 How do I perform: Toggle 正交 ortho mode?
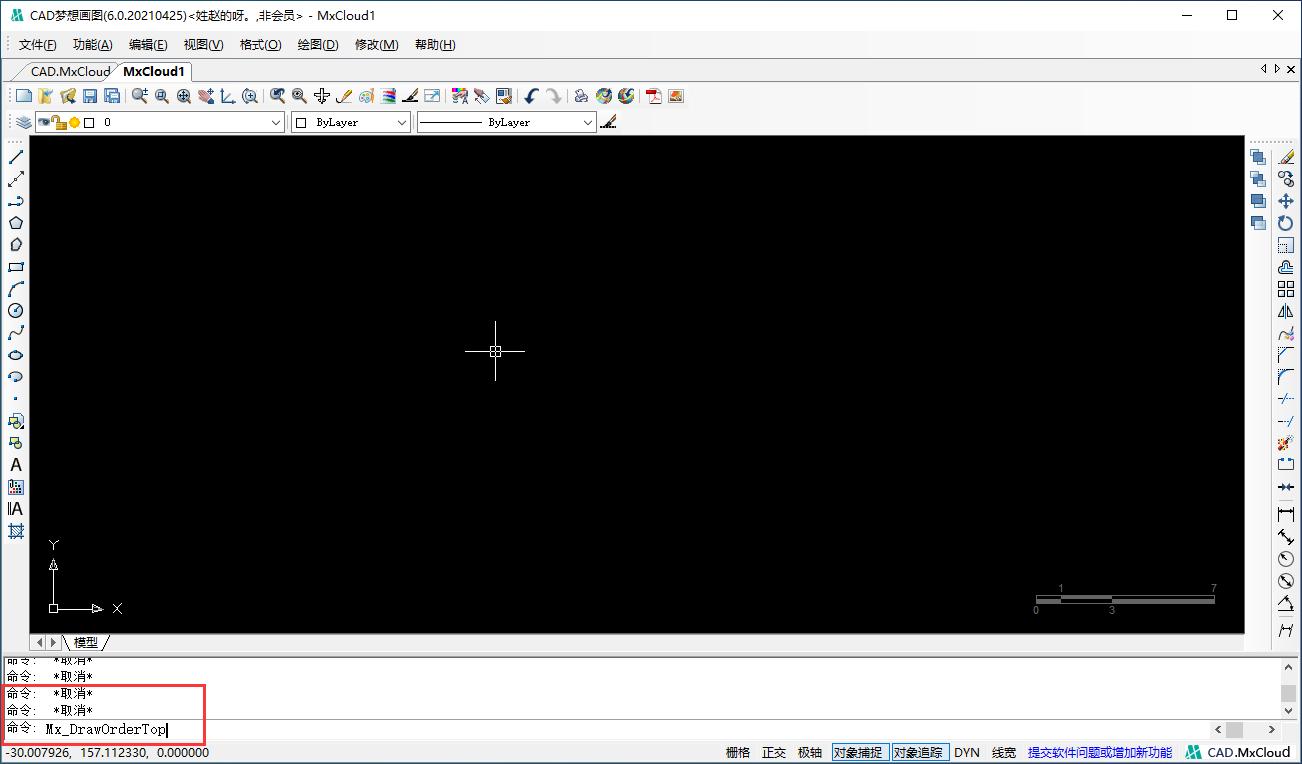point(774,752)
